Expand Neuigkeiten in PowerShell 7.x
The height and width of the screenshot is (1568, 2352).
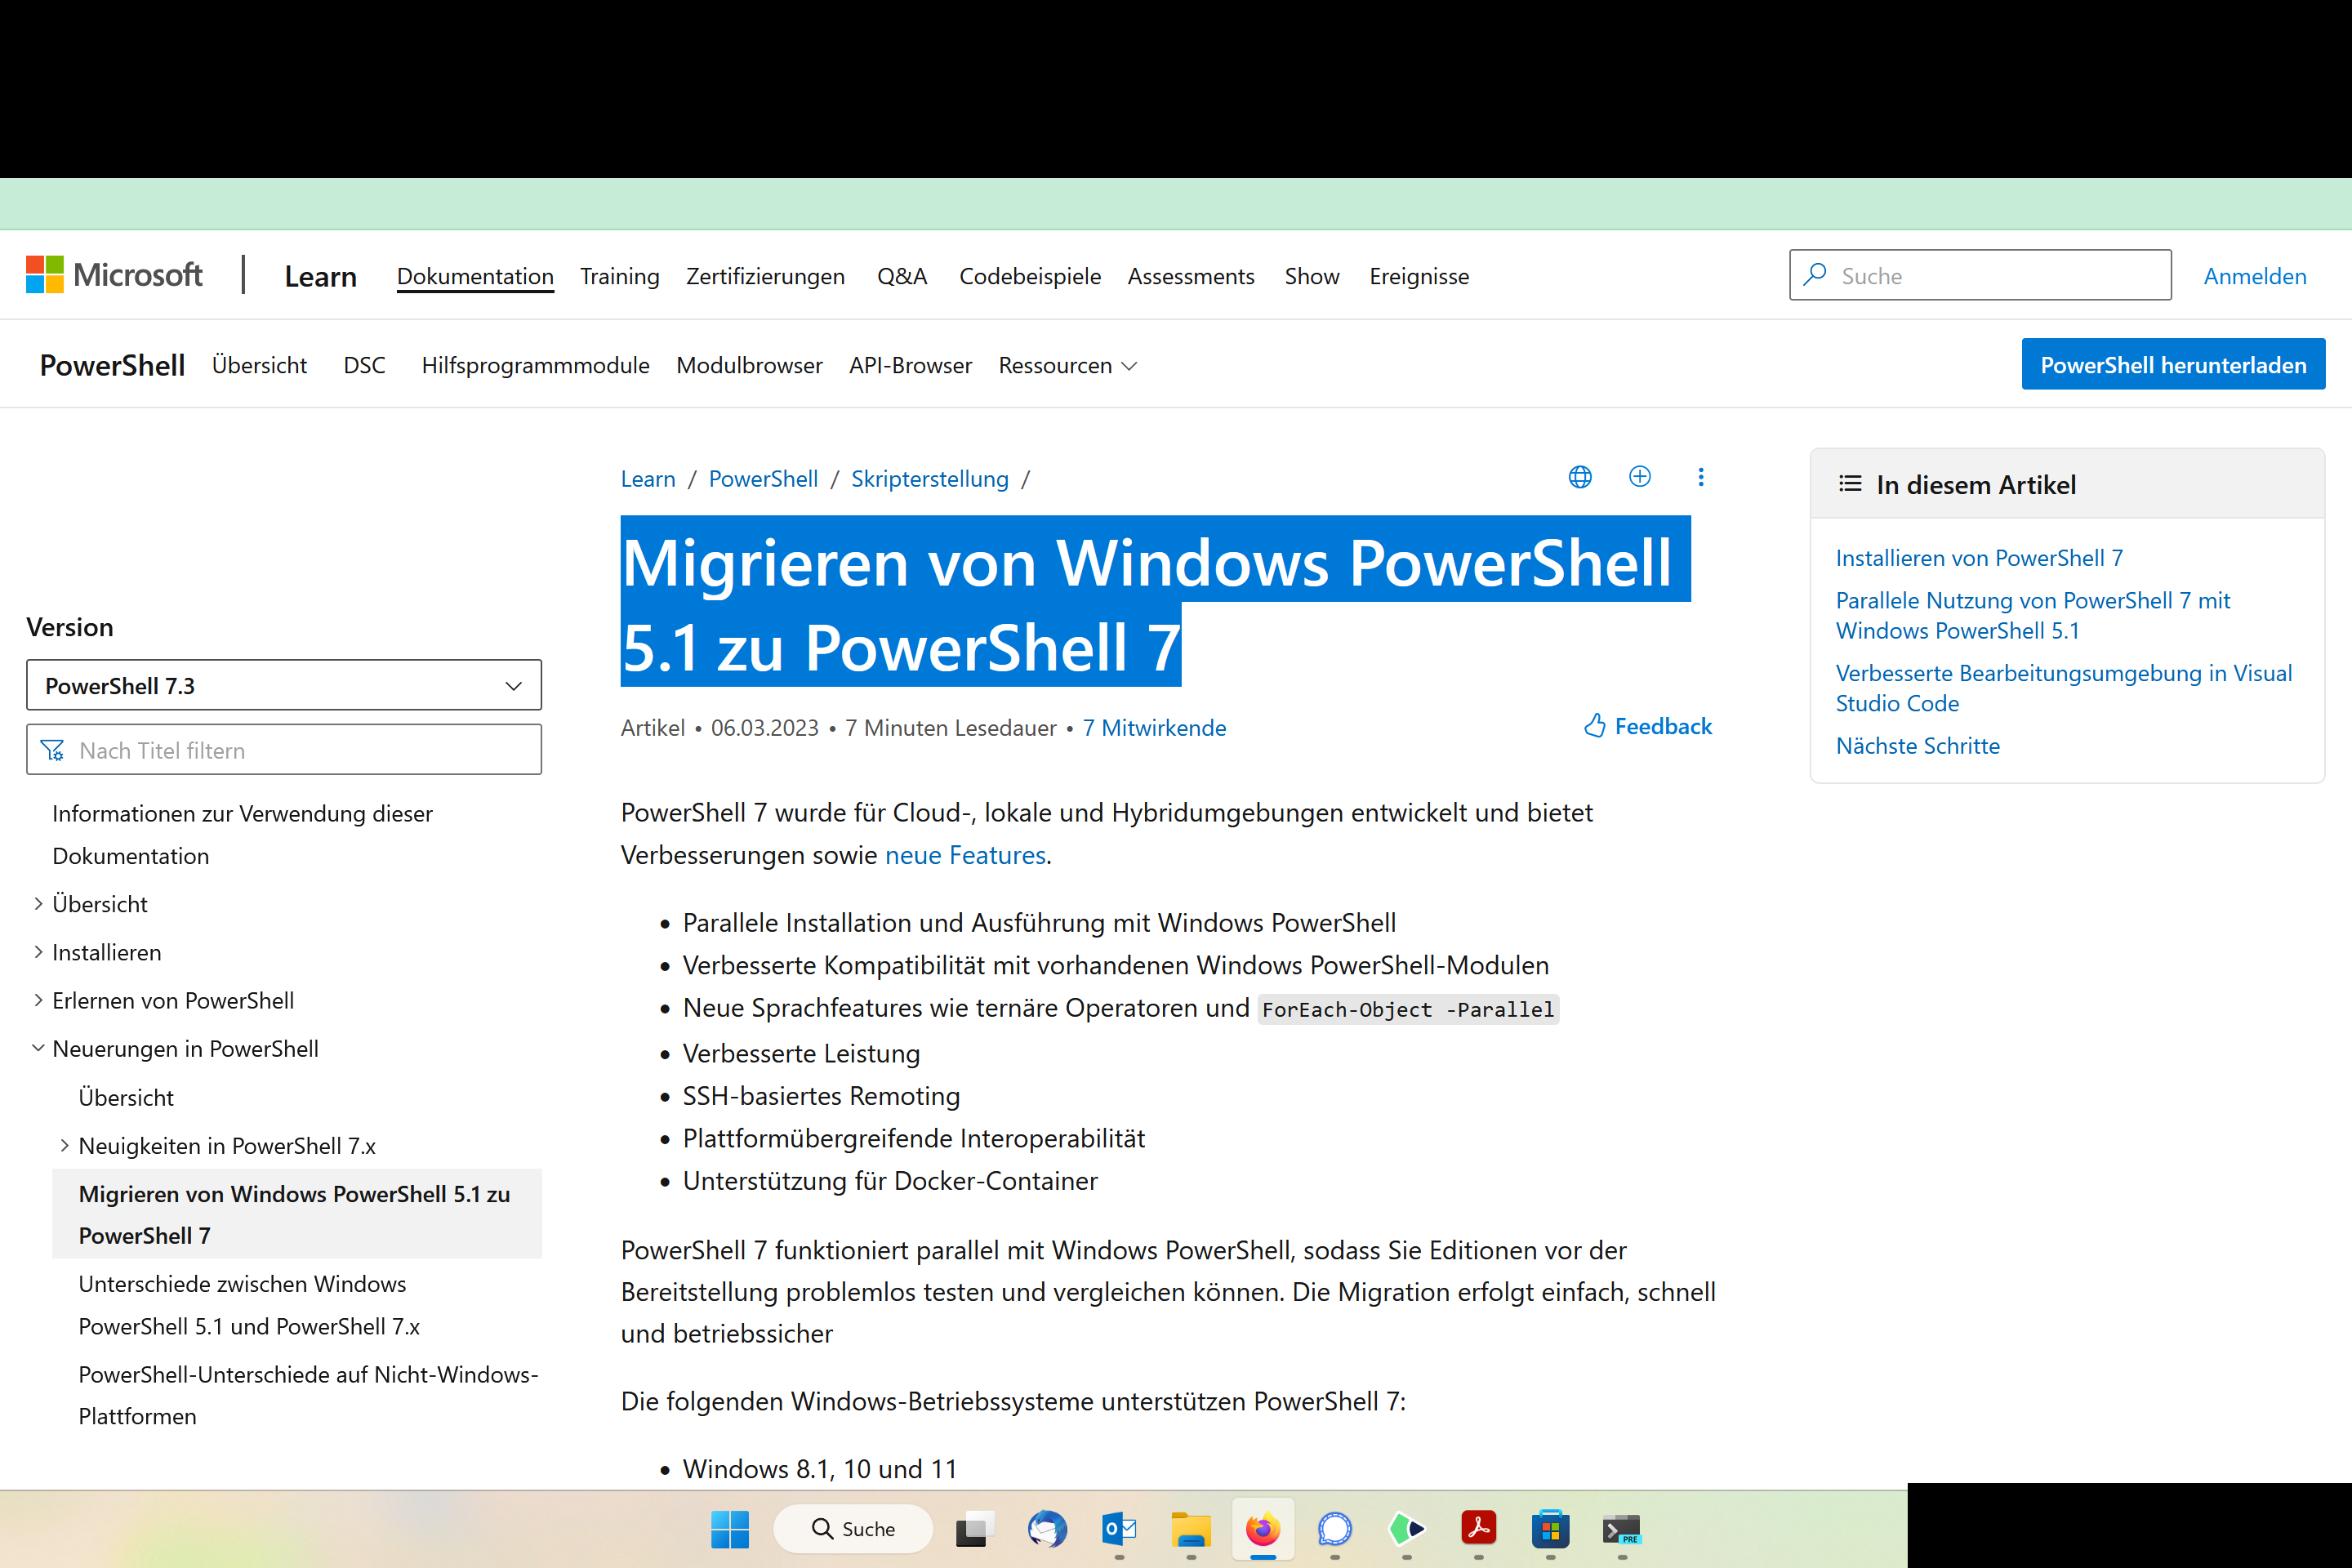[64, 1145]
